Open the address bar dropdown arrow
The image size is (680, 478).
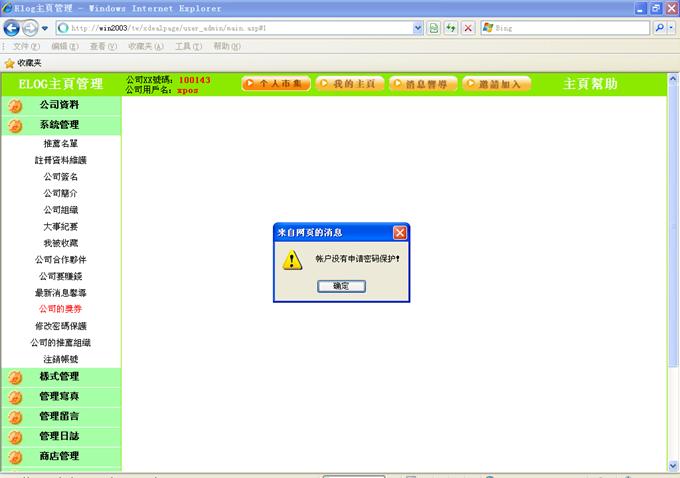[x=418, y=28]
